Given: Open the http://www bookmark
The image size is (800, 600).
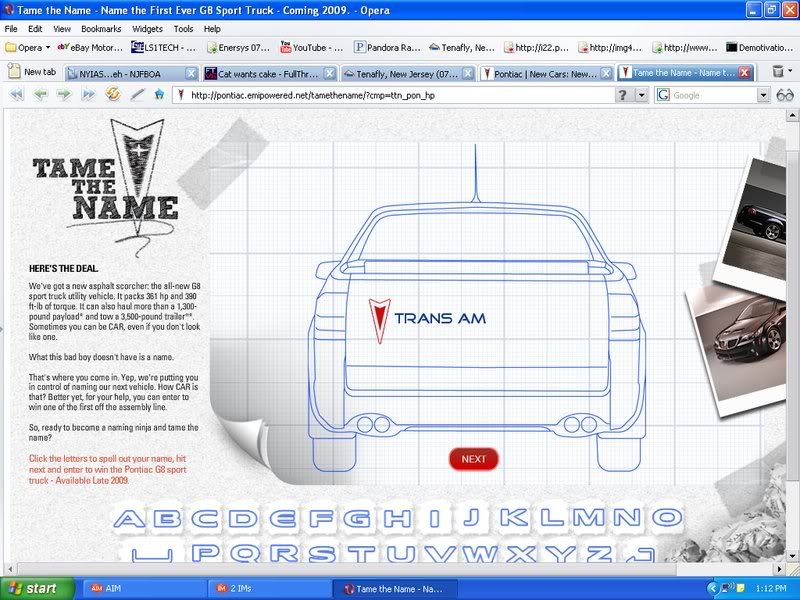Looking at the screenshot, I should pyautogui.click(x=685, y=47).
